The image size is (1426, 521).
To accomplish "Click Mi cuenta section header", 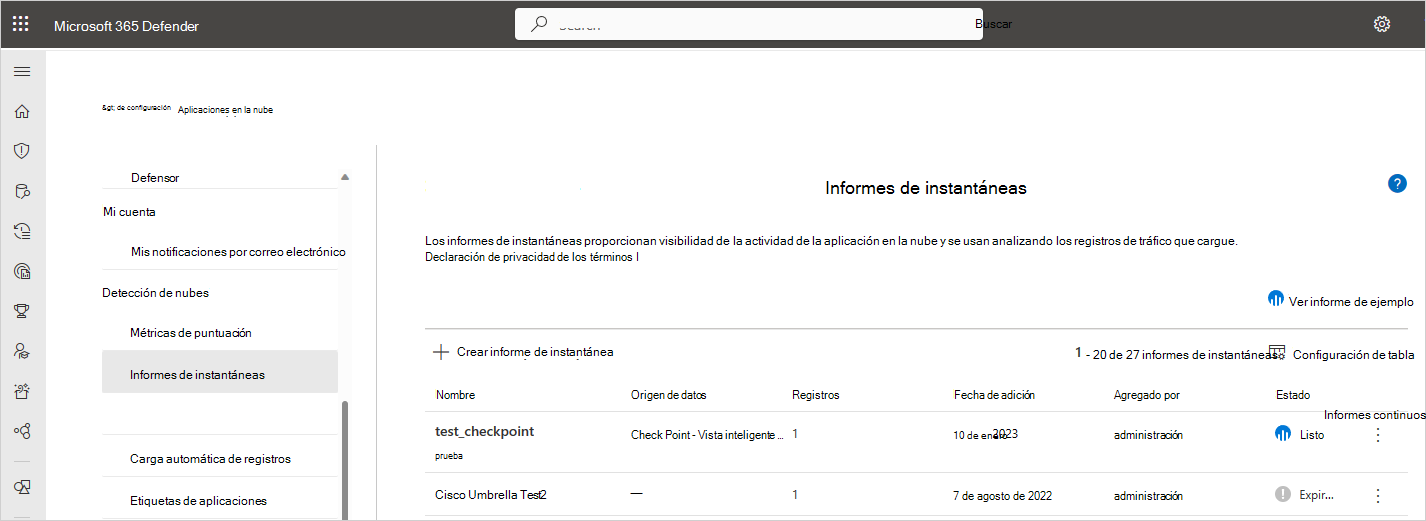I will tap(129, 212).
